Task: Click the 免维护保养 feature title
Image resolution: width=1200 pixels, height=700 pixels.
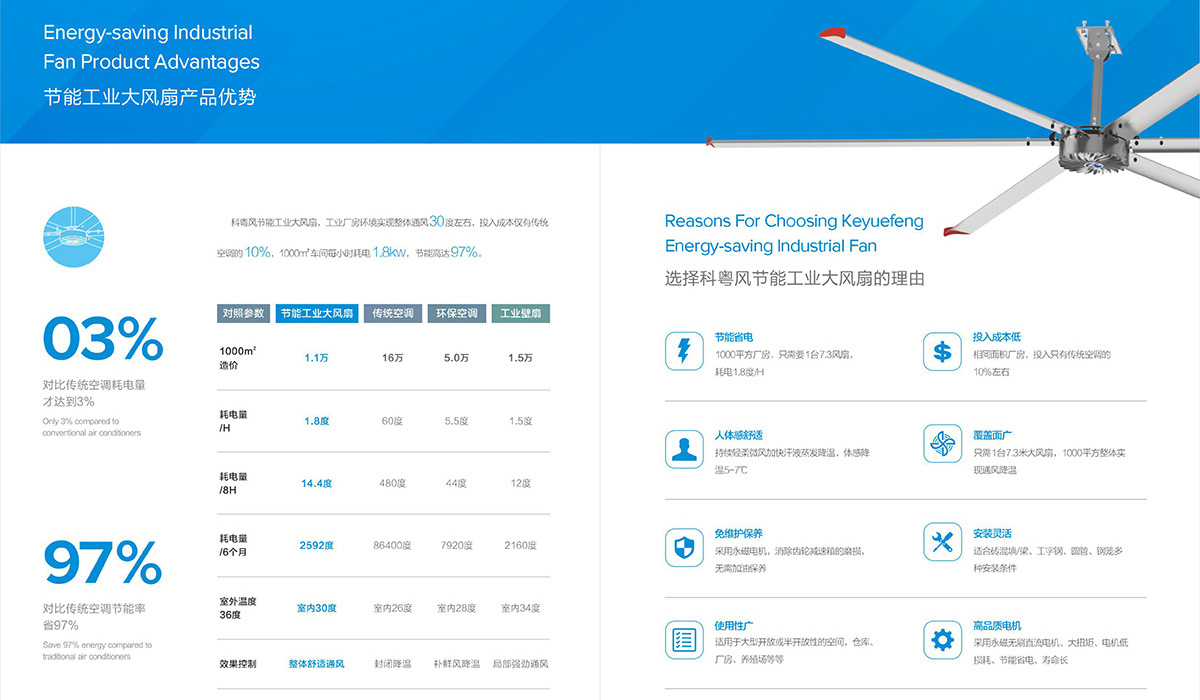Action: [739, 533]
